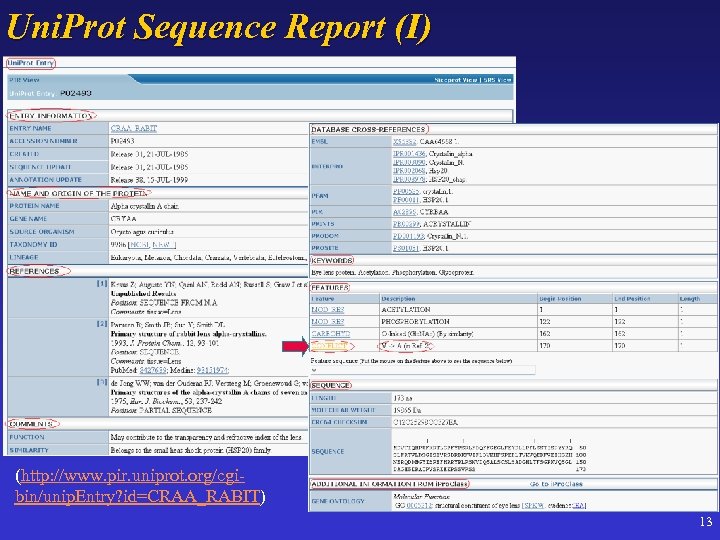Select the highlighted CONFLICT feature link
This screenshot has width=720, height=540.
pyautogui.click(x=329, y=346)
